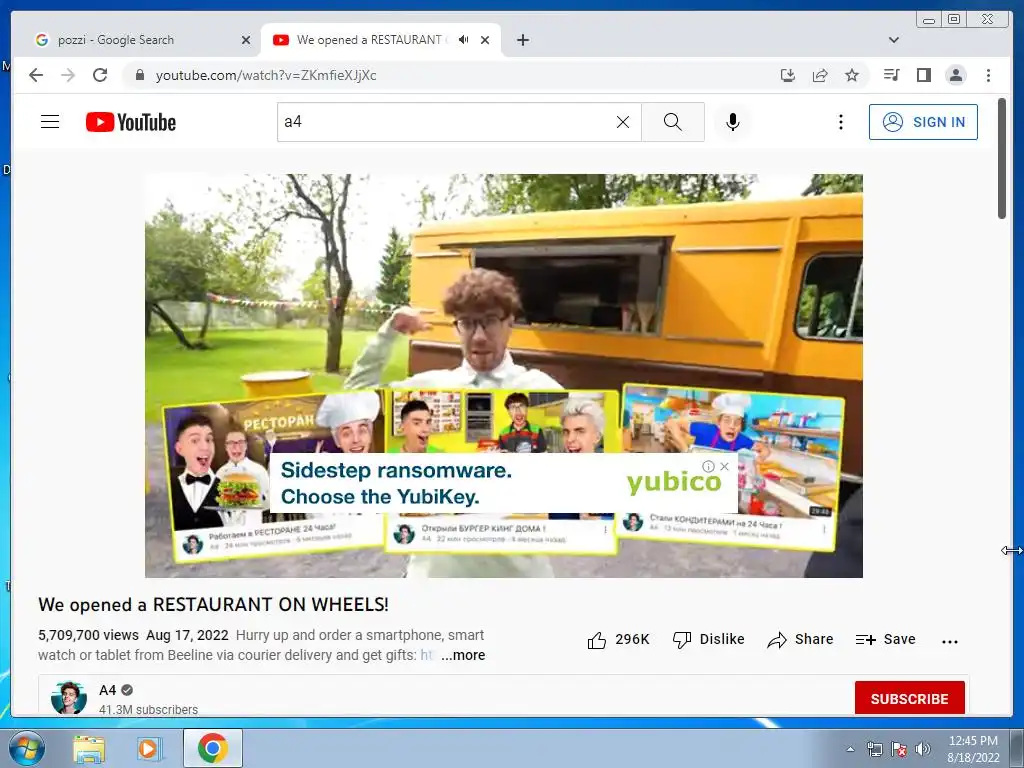The image size is (1024, 768).
Task: Open YouTube settings three-dot menu
Action: coord(840,121)
